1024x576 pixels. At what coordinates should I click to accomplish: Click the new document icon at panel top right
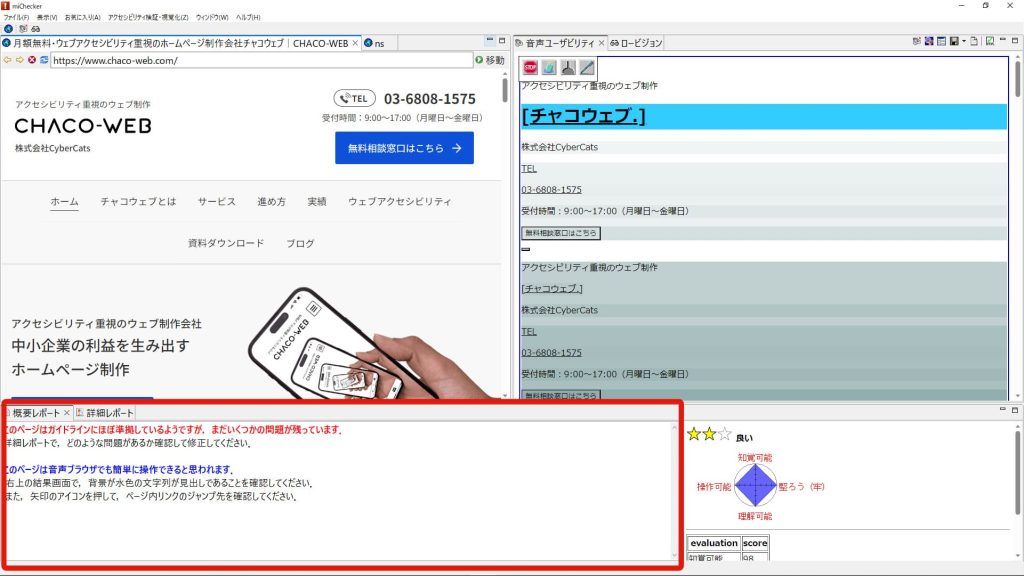point(974,41)
